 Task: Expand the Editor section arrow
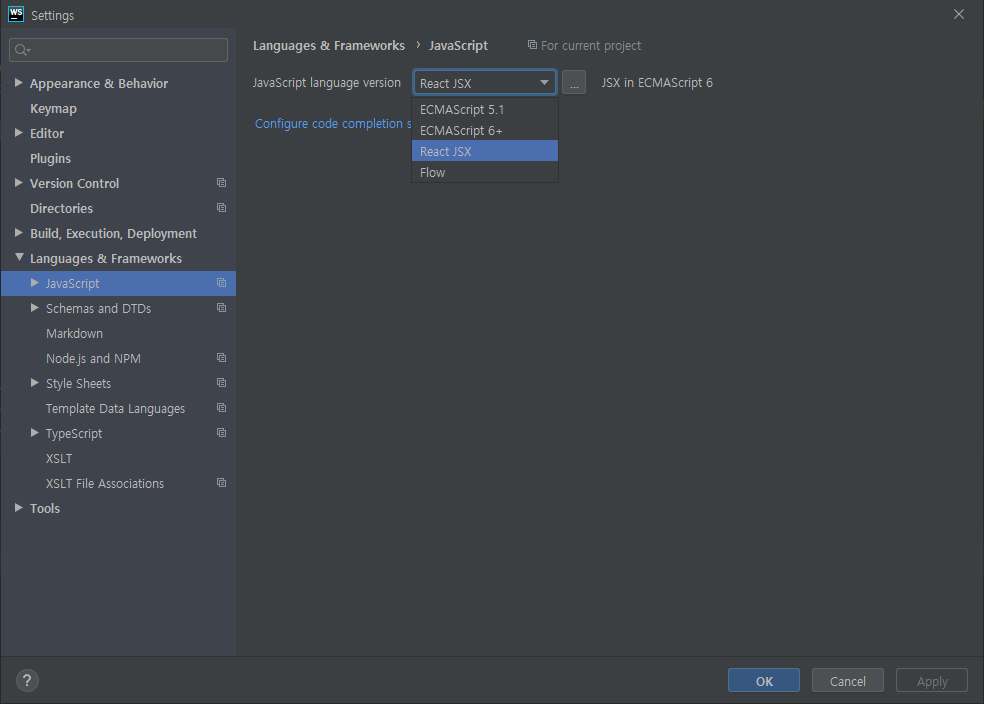19,133
